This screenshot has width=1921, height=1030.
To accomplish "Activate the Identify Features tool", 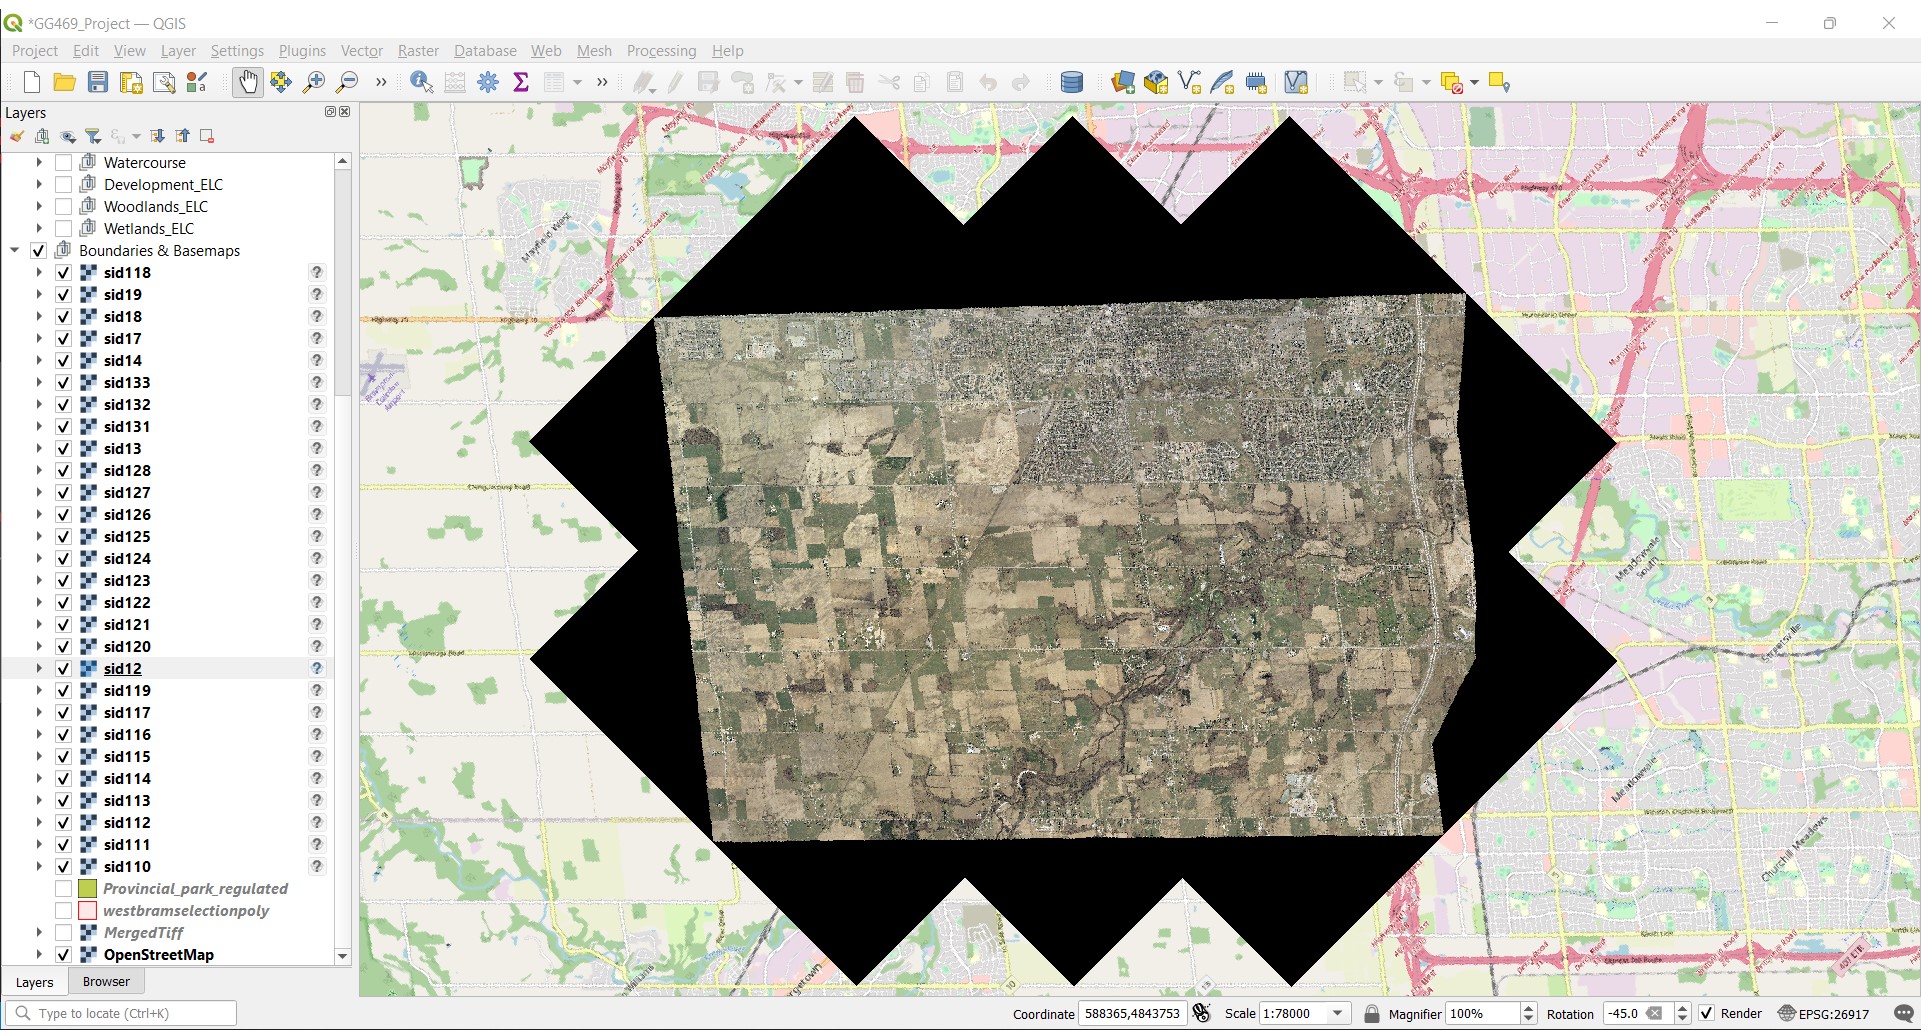I will coord(421,82).
